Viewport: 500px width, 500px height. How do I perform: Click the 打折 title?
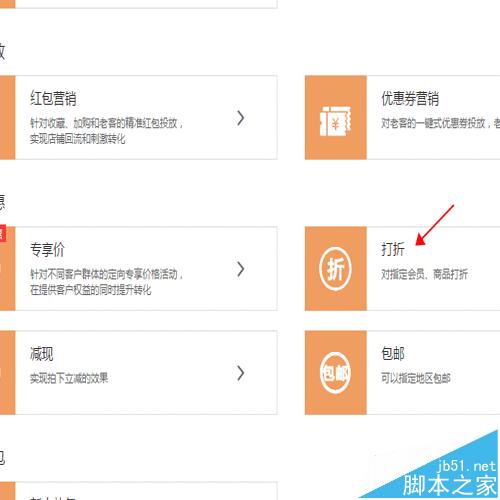393,249
